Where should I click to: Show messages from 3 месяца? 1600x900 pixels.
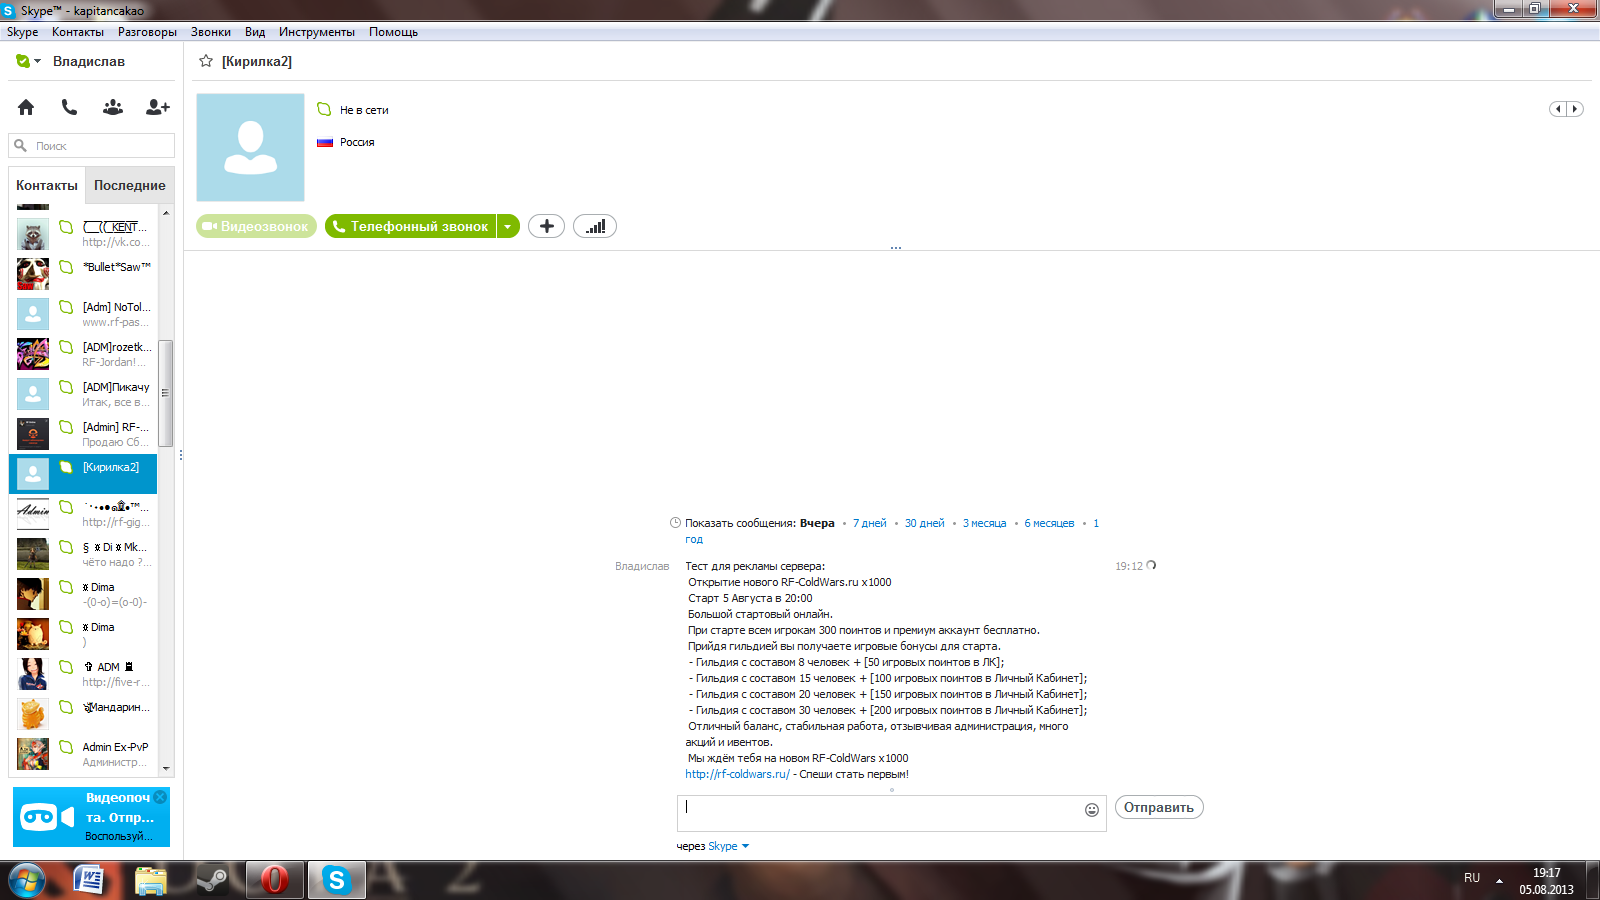pos(985,523)
